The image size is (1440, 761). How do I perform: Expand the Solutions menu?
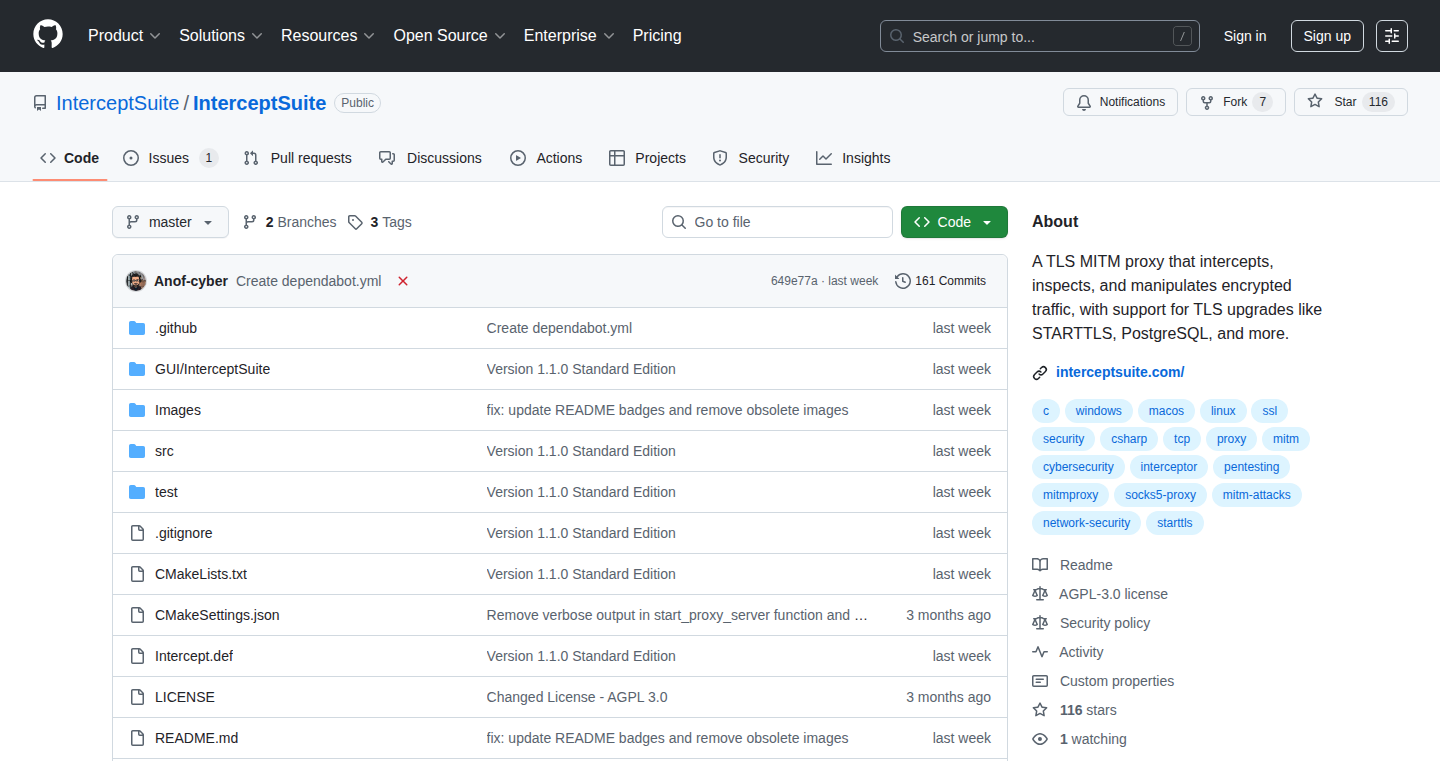pyautogui.click(x=221, y=36)
